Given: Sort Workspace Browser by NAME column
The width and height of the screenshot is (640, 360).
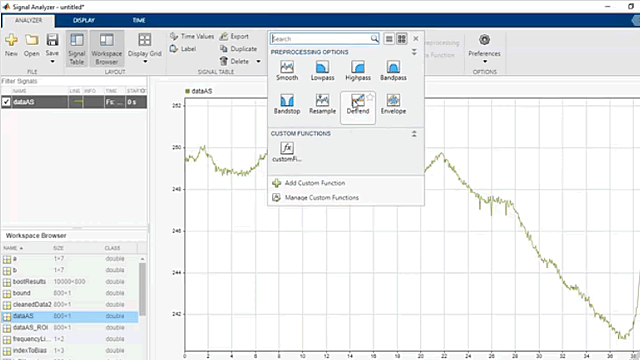Looking at the screenshot, I should [x=13, y=248].
